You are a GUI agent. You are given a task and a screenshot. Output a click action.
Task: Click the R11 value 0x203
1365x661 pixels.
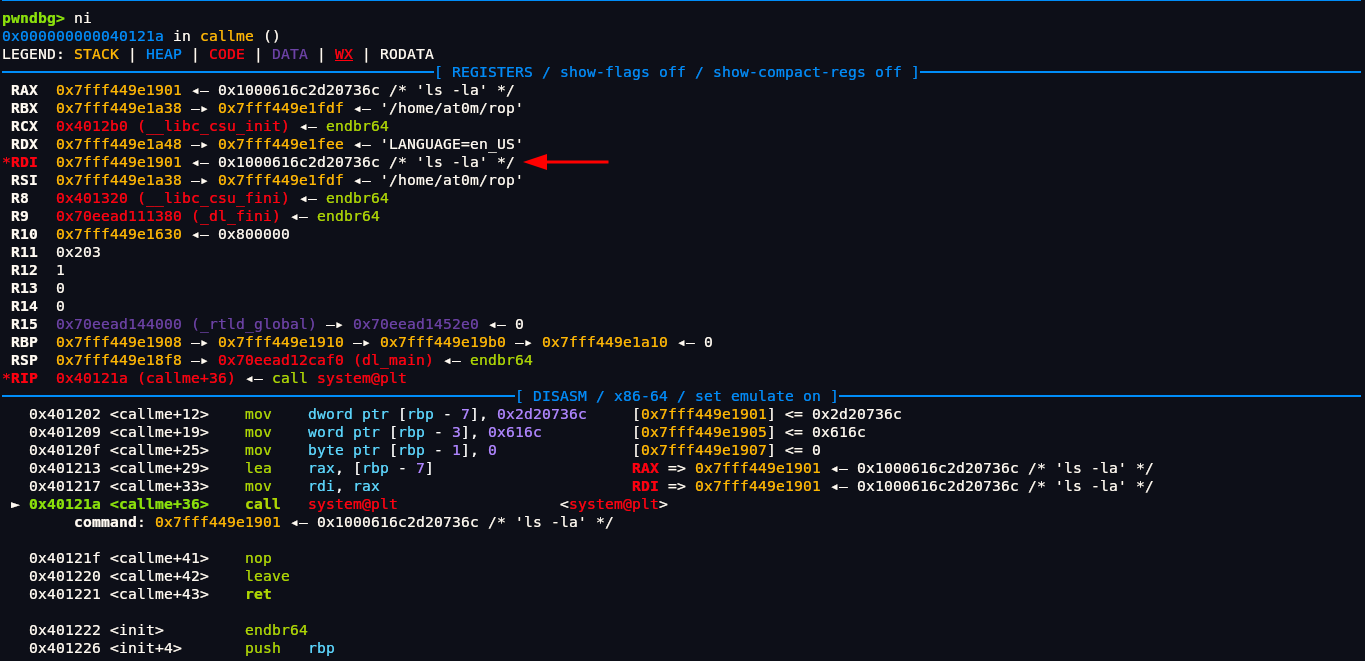point(78,252)
